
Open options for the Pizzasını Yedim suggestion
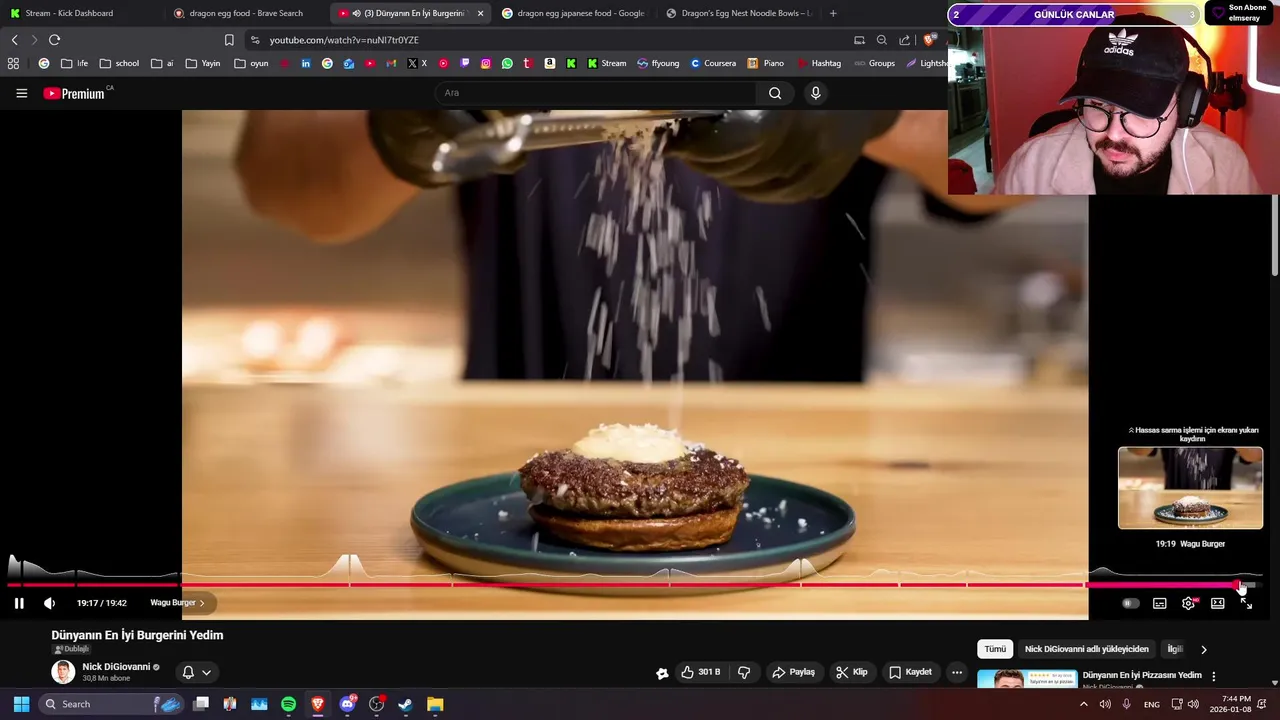1214,676
